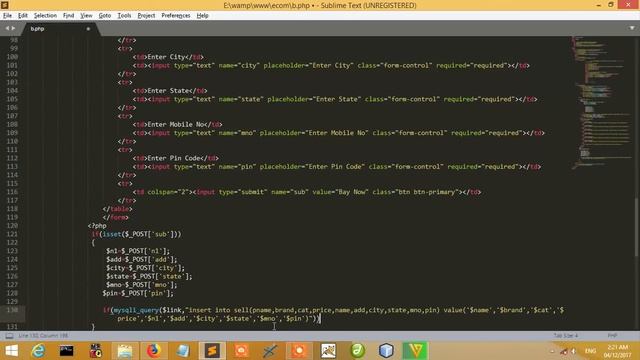Open the blue cube app in taskbar
This screenshot has width=640, height=360.
coord(386,351)
